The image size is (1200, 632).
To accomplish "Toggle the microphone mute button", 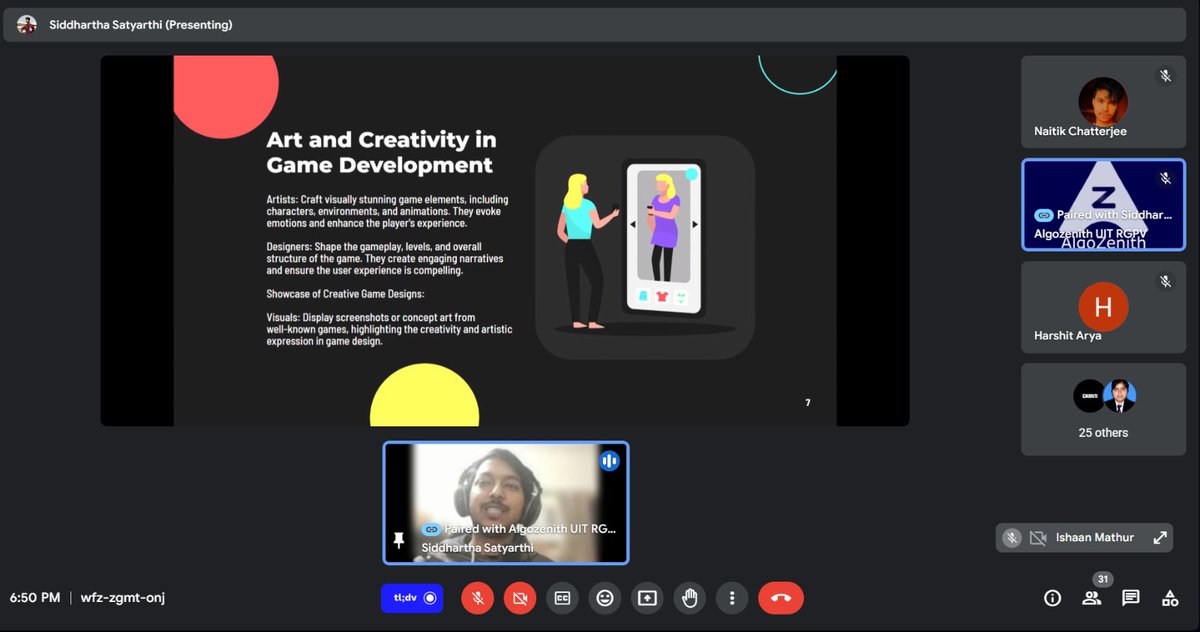I will click(478, 598).
